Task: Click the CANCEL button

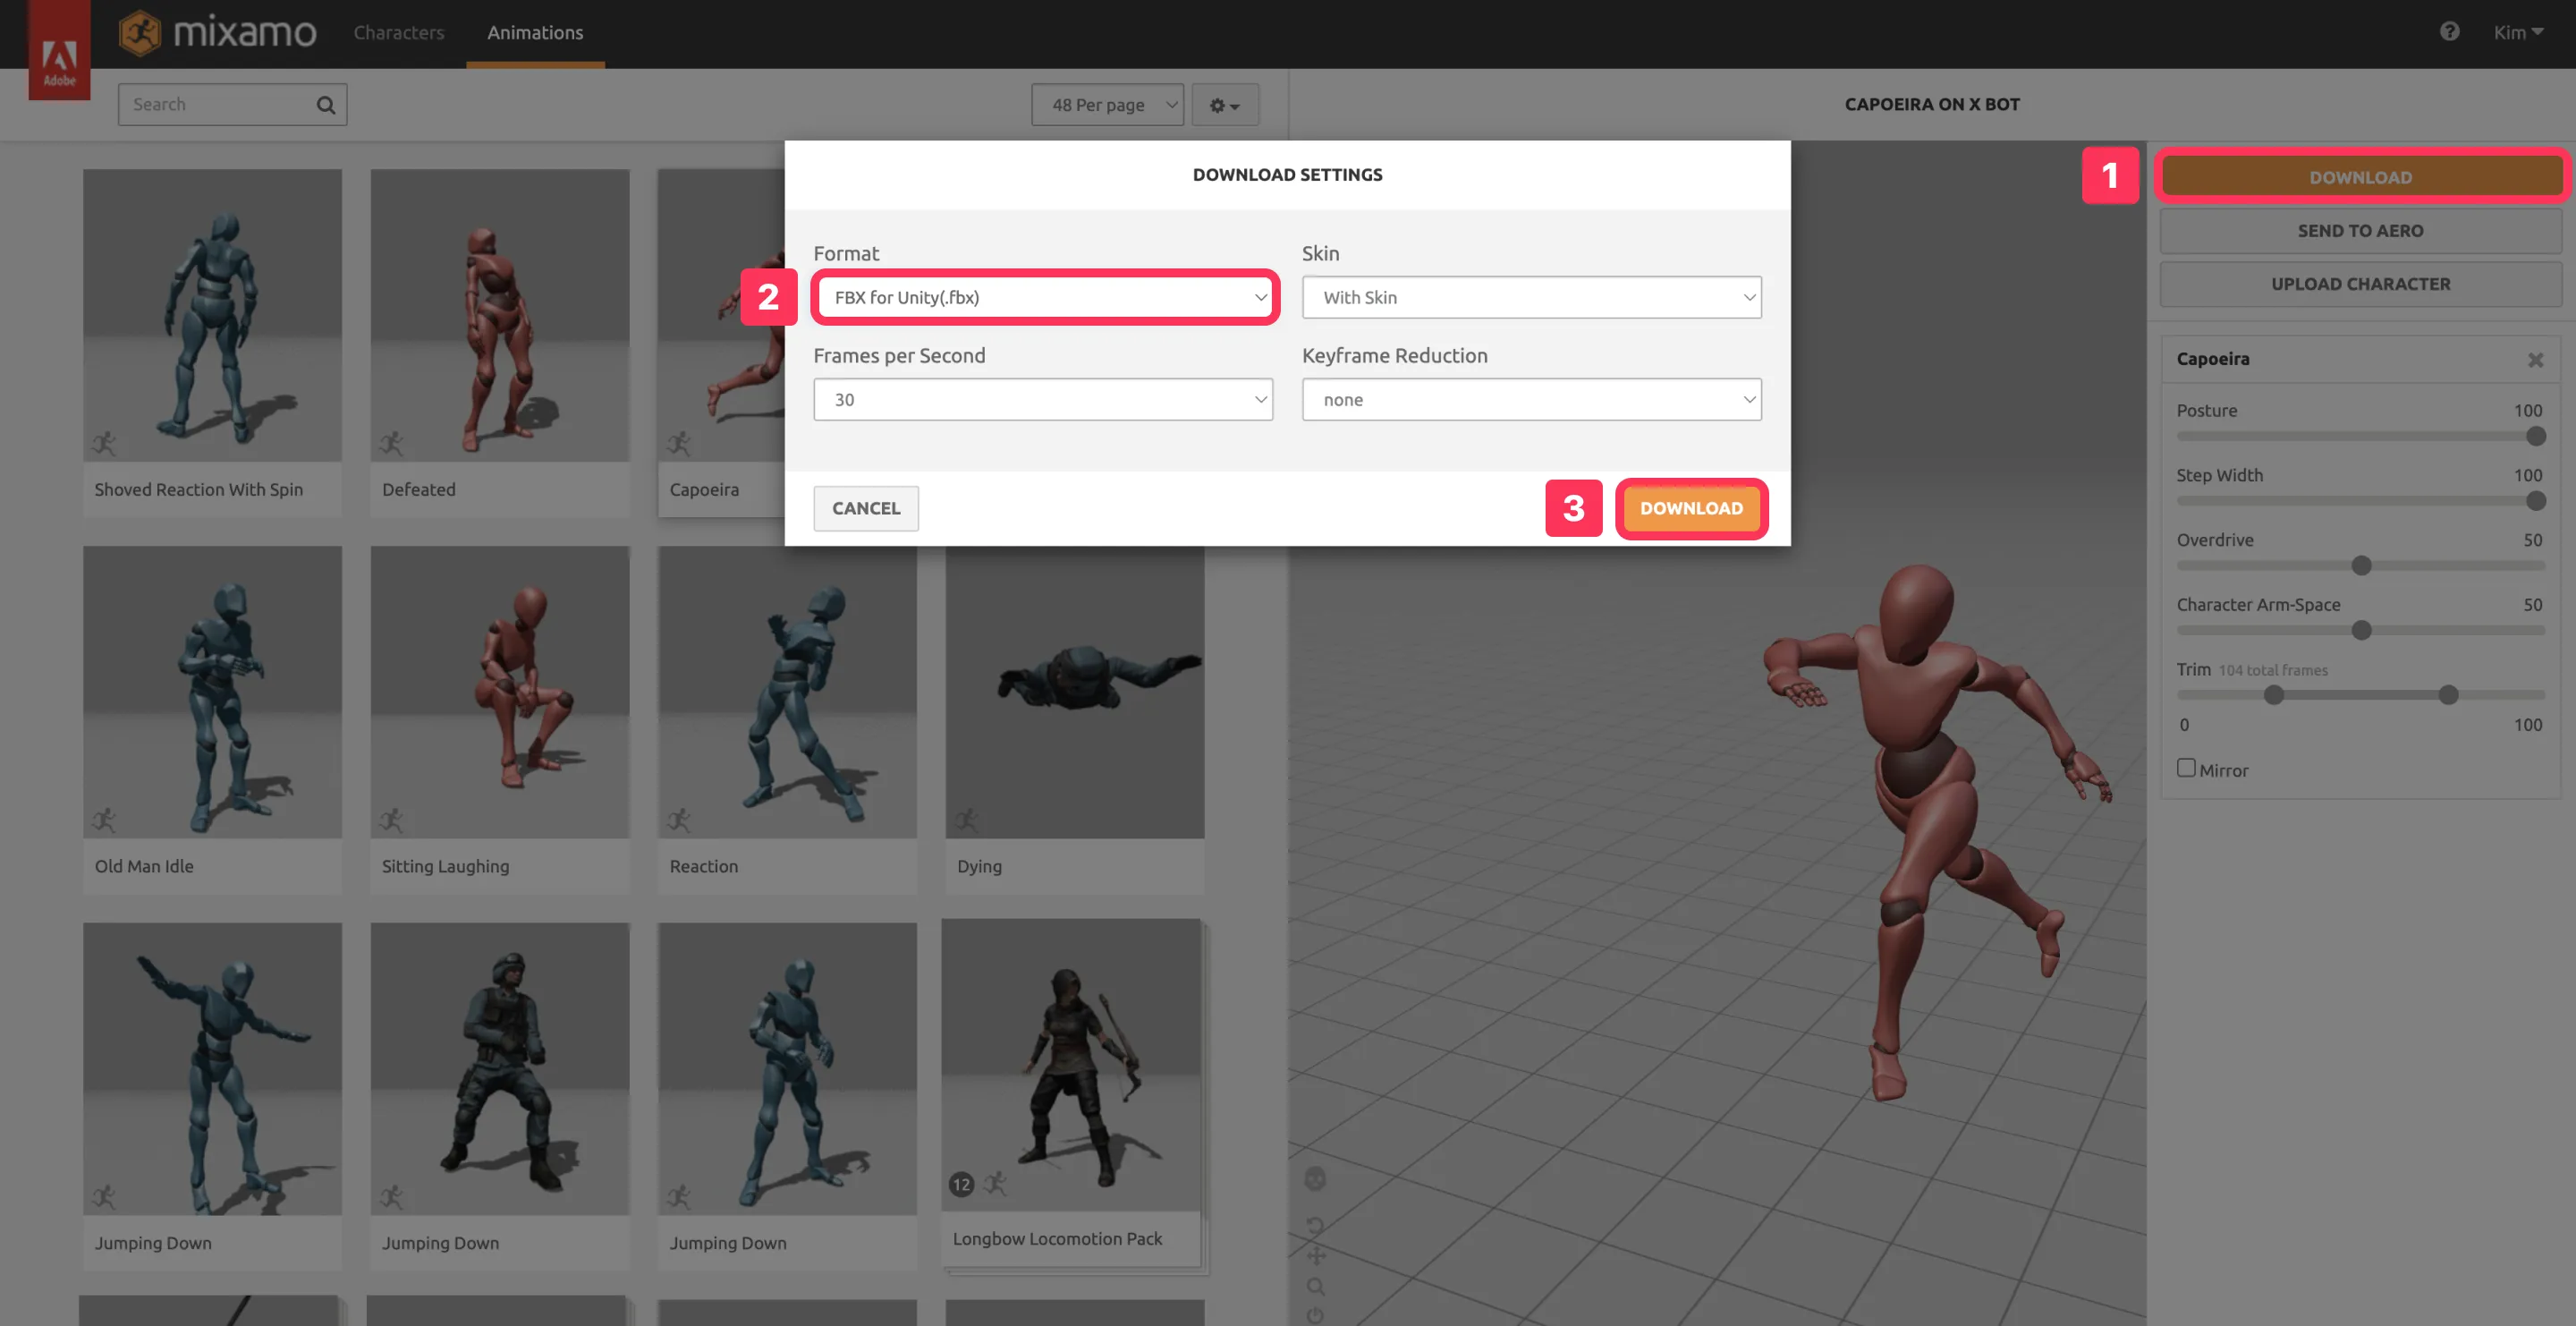Action: [x=866, y=507]
